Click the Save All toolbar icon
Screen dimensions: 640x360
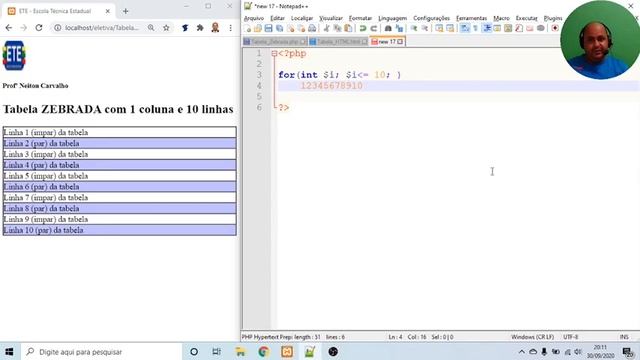[x=279, y=28]
